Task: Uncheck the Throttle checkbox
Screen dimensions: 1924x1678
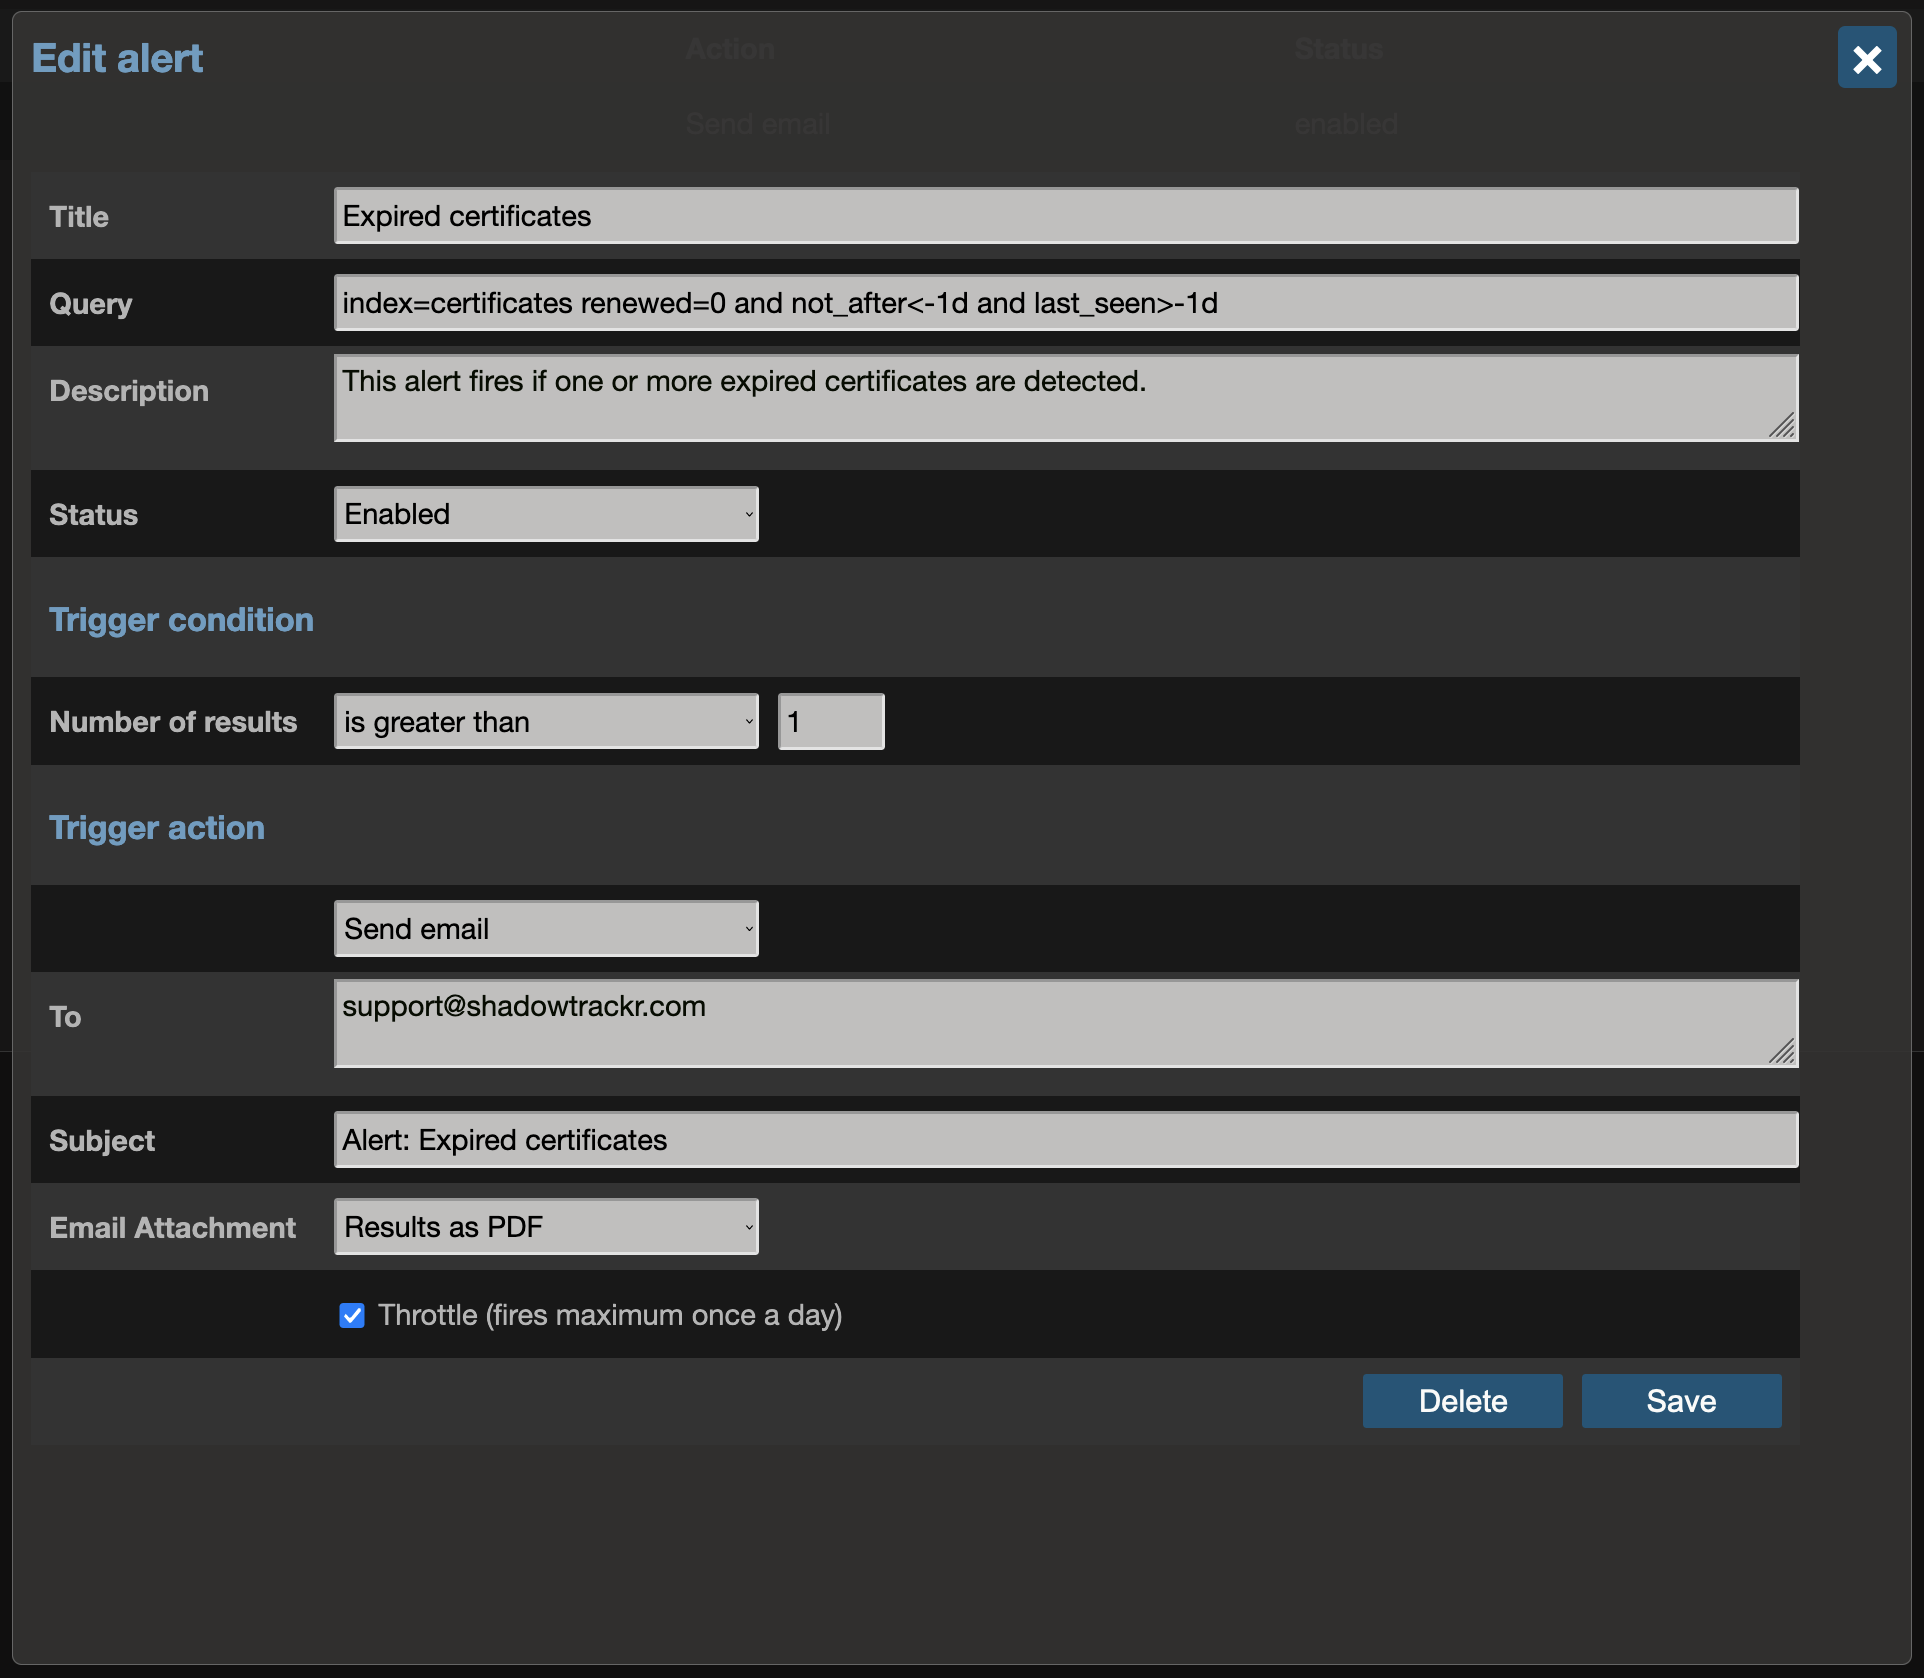Action: click(352, 1315)
